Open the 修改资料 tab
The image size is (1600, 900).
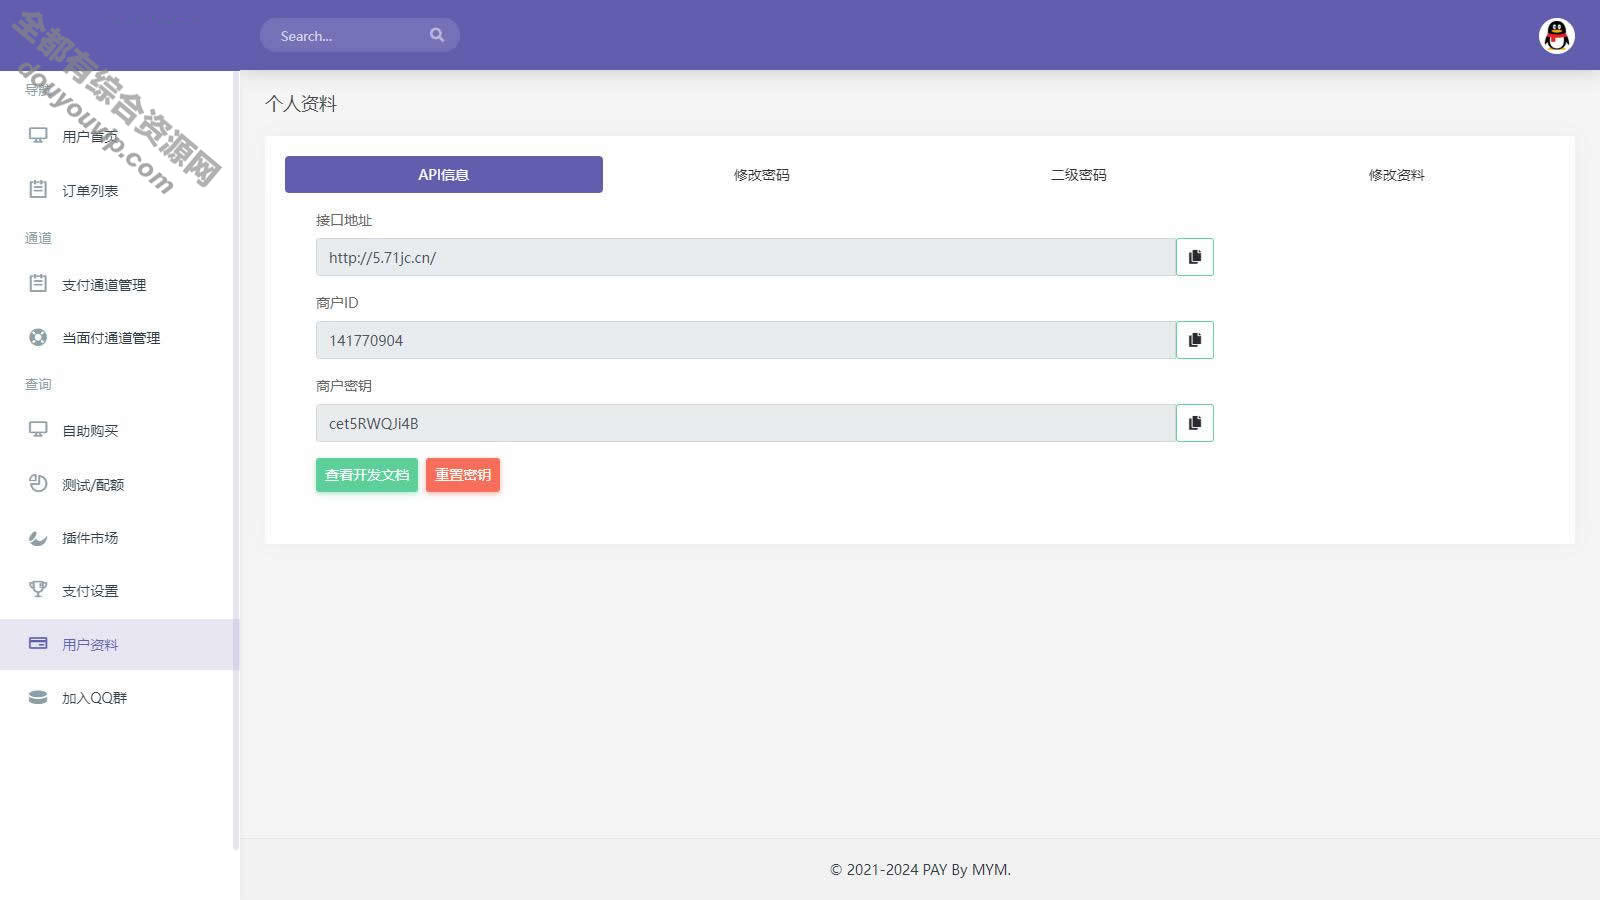tap(1396, 174)
